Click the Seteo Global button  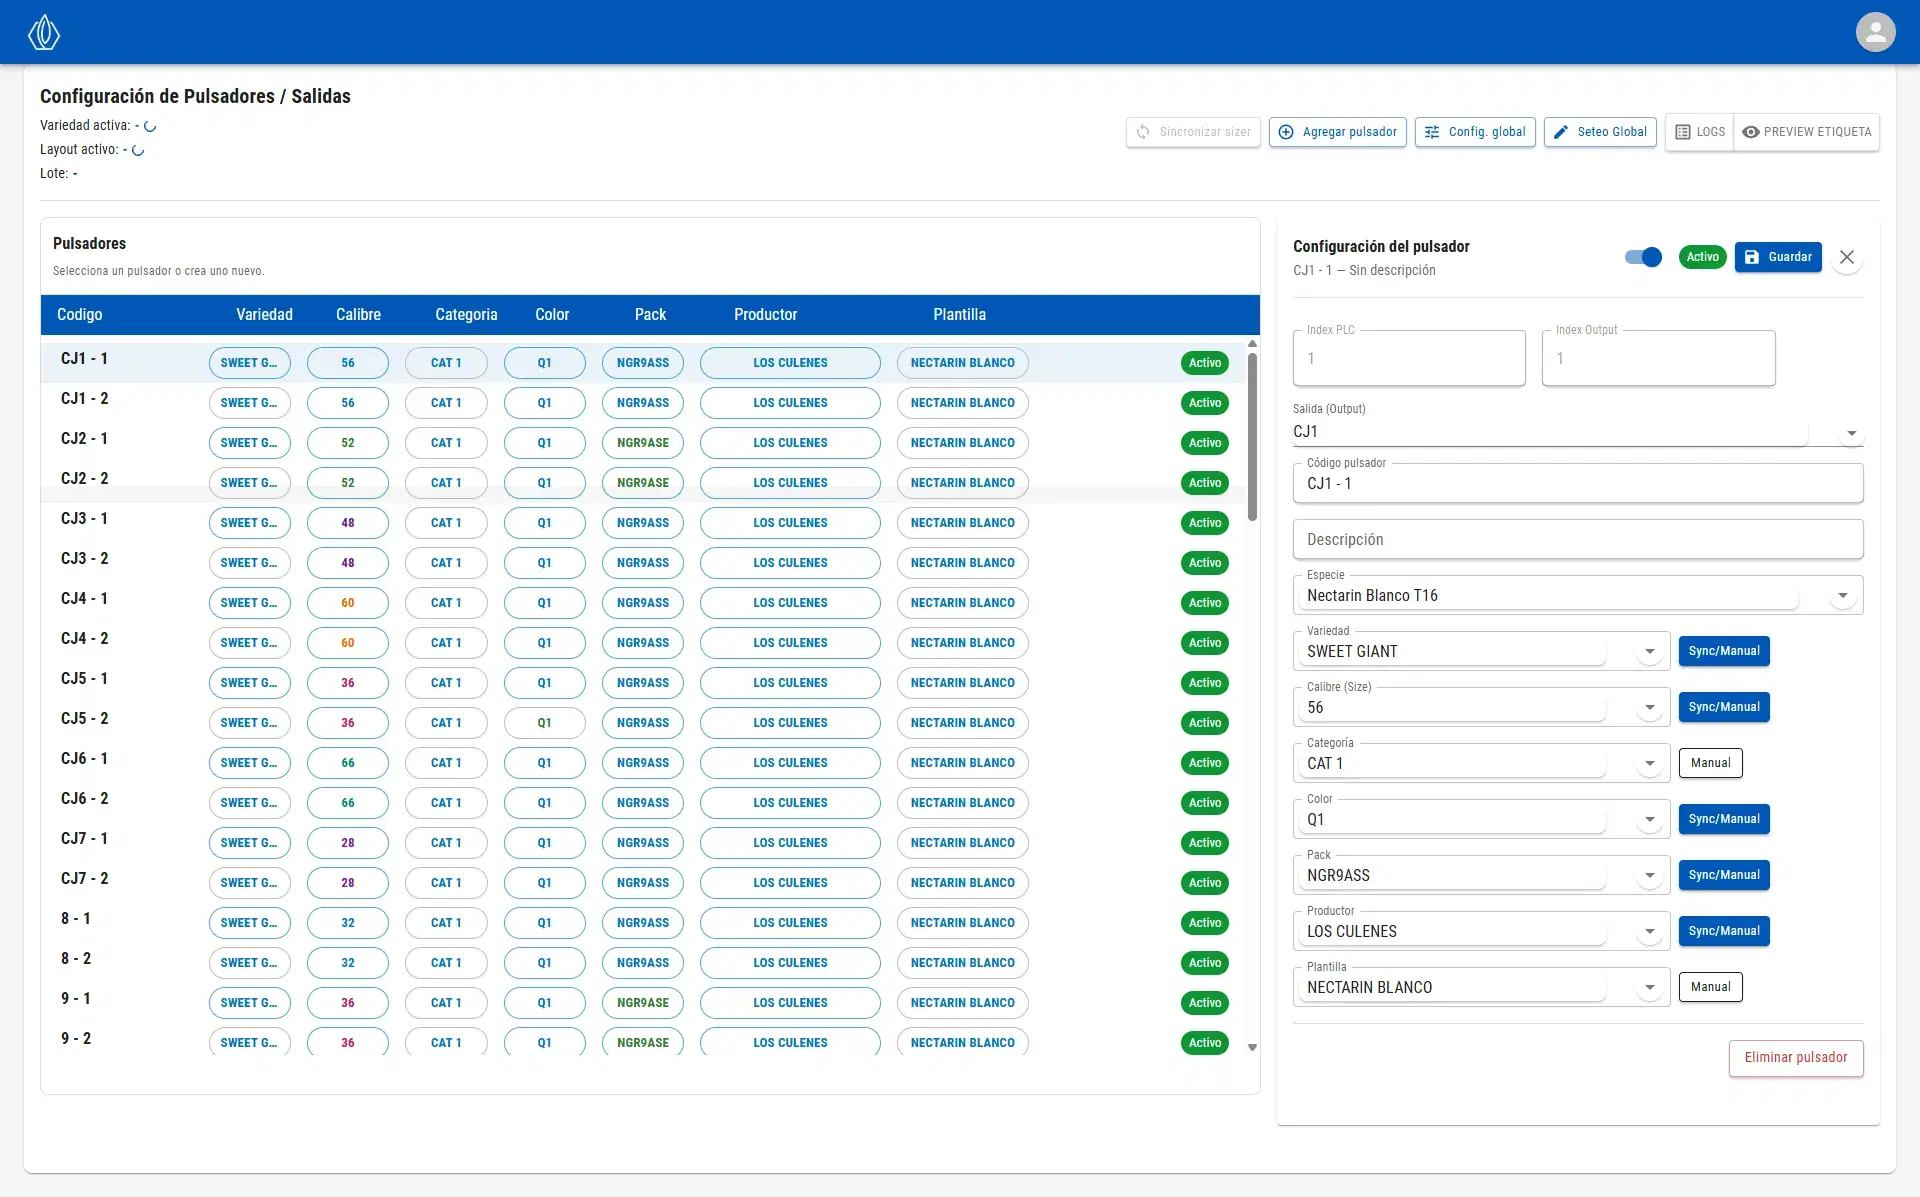pos(1600,132)
